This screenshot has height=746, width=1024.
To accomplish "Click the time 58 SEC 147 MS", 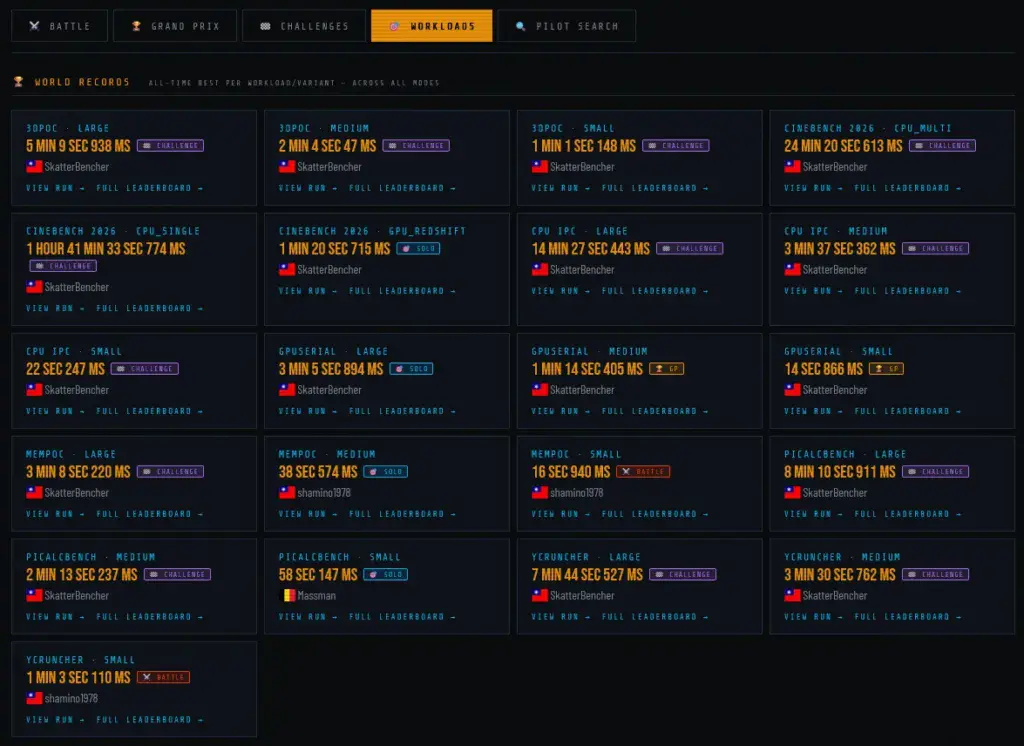I will [x=318, y=574].
